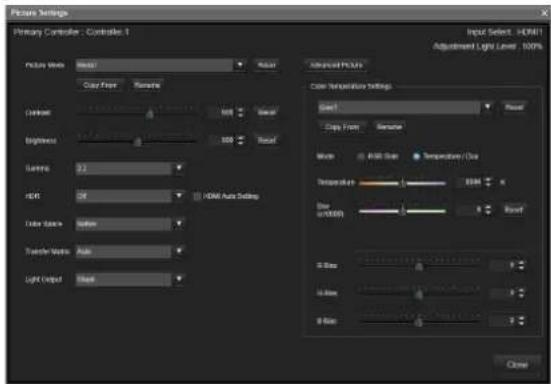Adjust the Duv slider handle
The image size is (551, 384).
point(402,211)
